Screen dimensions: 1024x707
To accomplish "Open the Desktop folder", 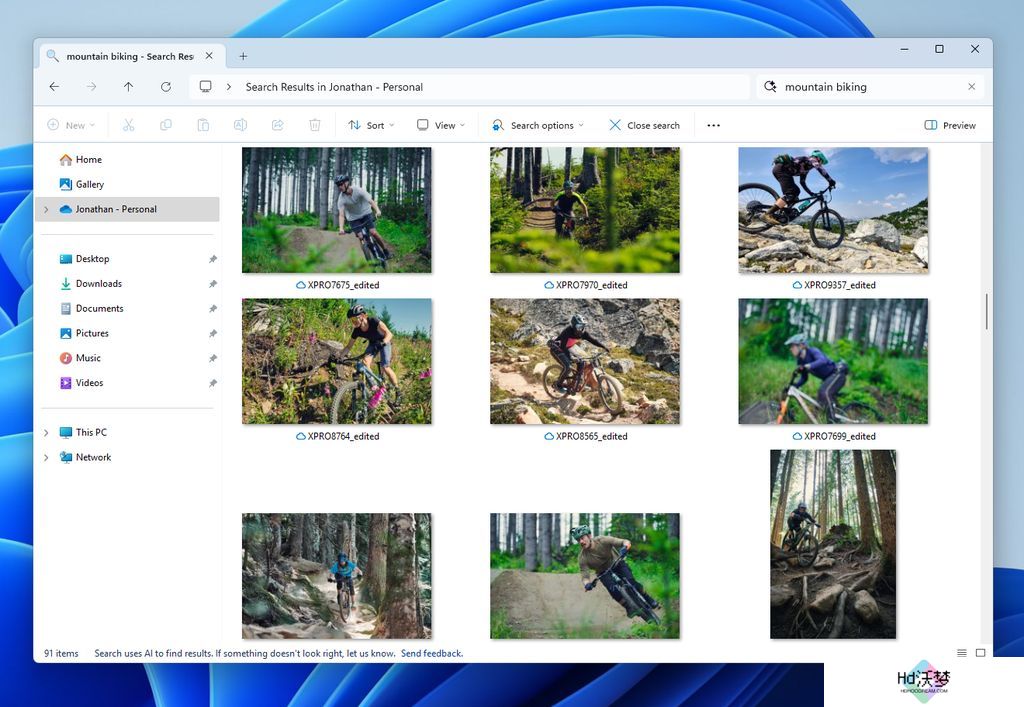I will pyautogui.click(x=93, y=259).
